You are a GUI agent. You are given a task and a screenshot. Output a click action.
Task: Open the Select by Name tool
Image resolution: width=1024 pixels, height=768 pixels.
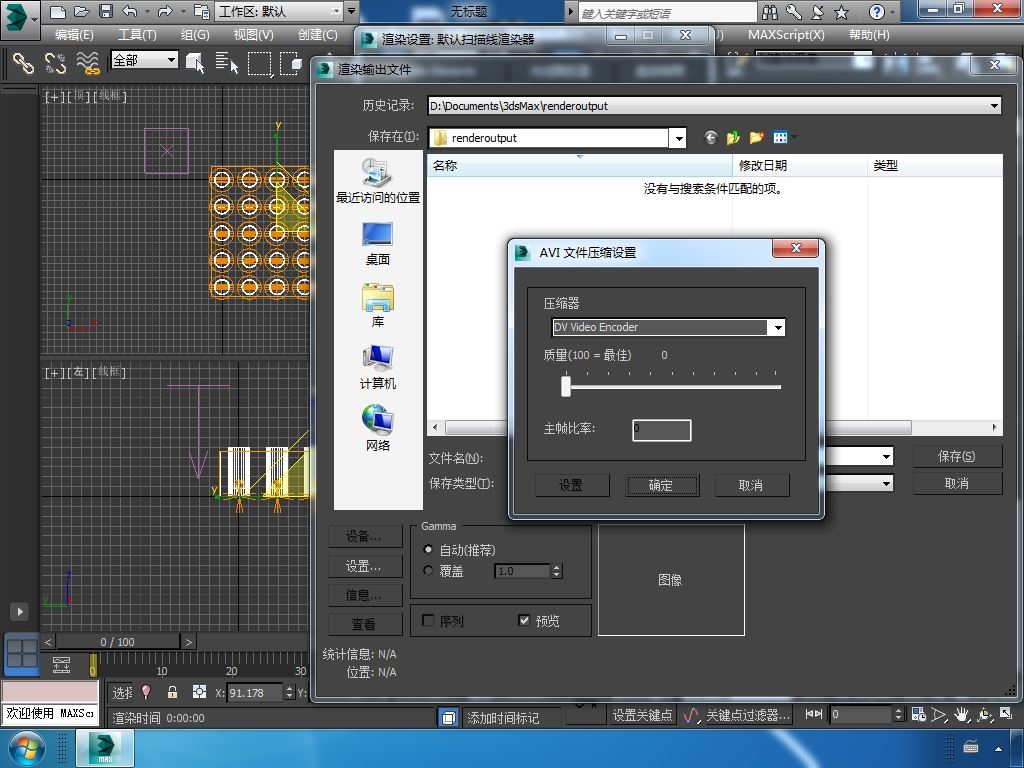point(227,63)
